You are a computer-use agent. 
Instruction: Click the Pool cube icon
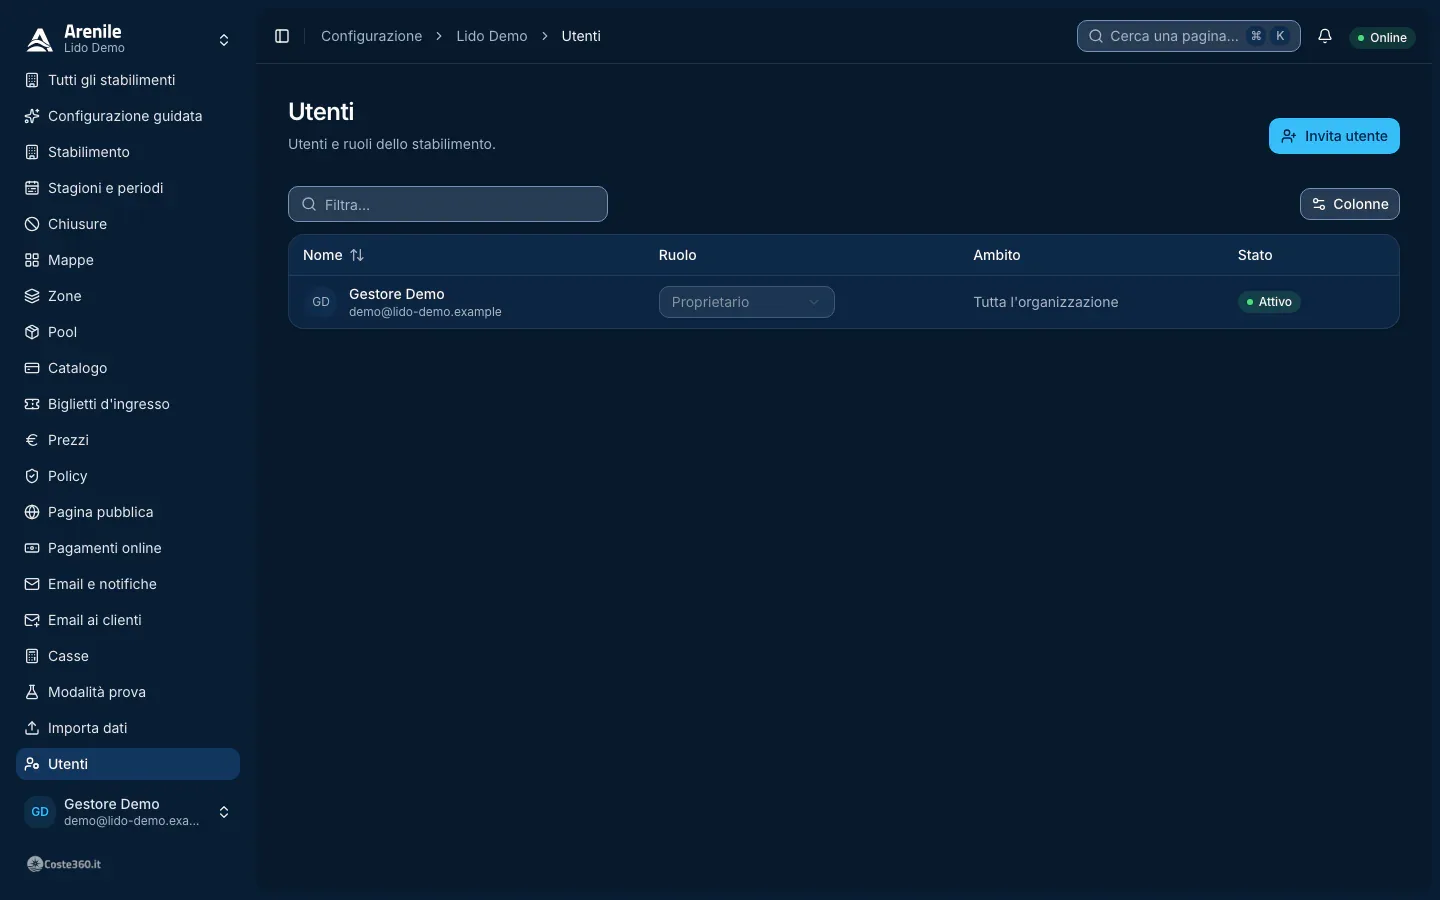point(32,332)
